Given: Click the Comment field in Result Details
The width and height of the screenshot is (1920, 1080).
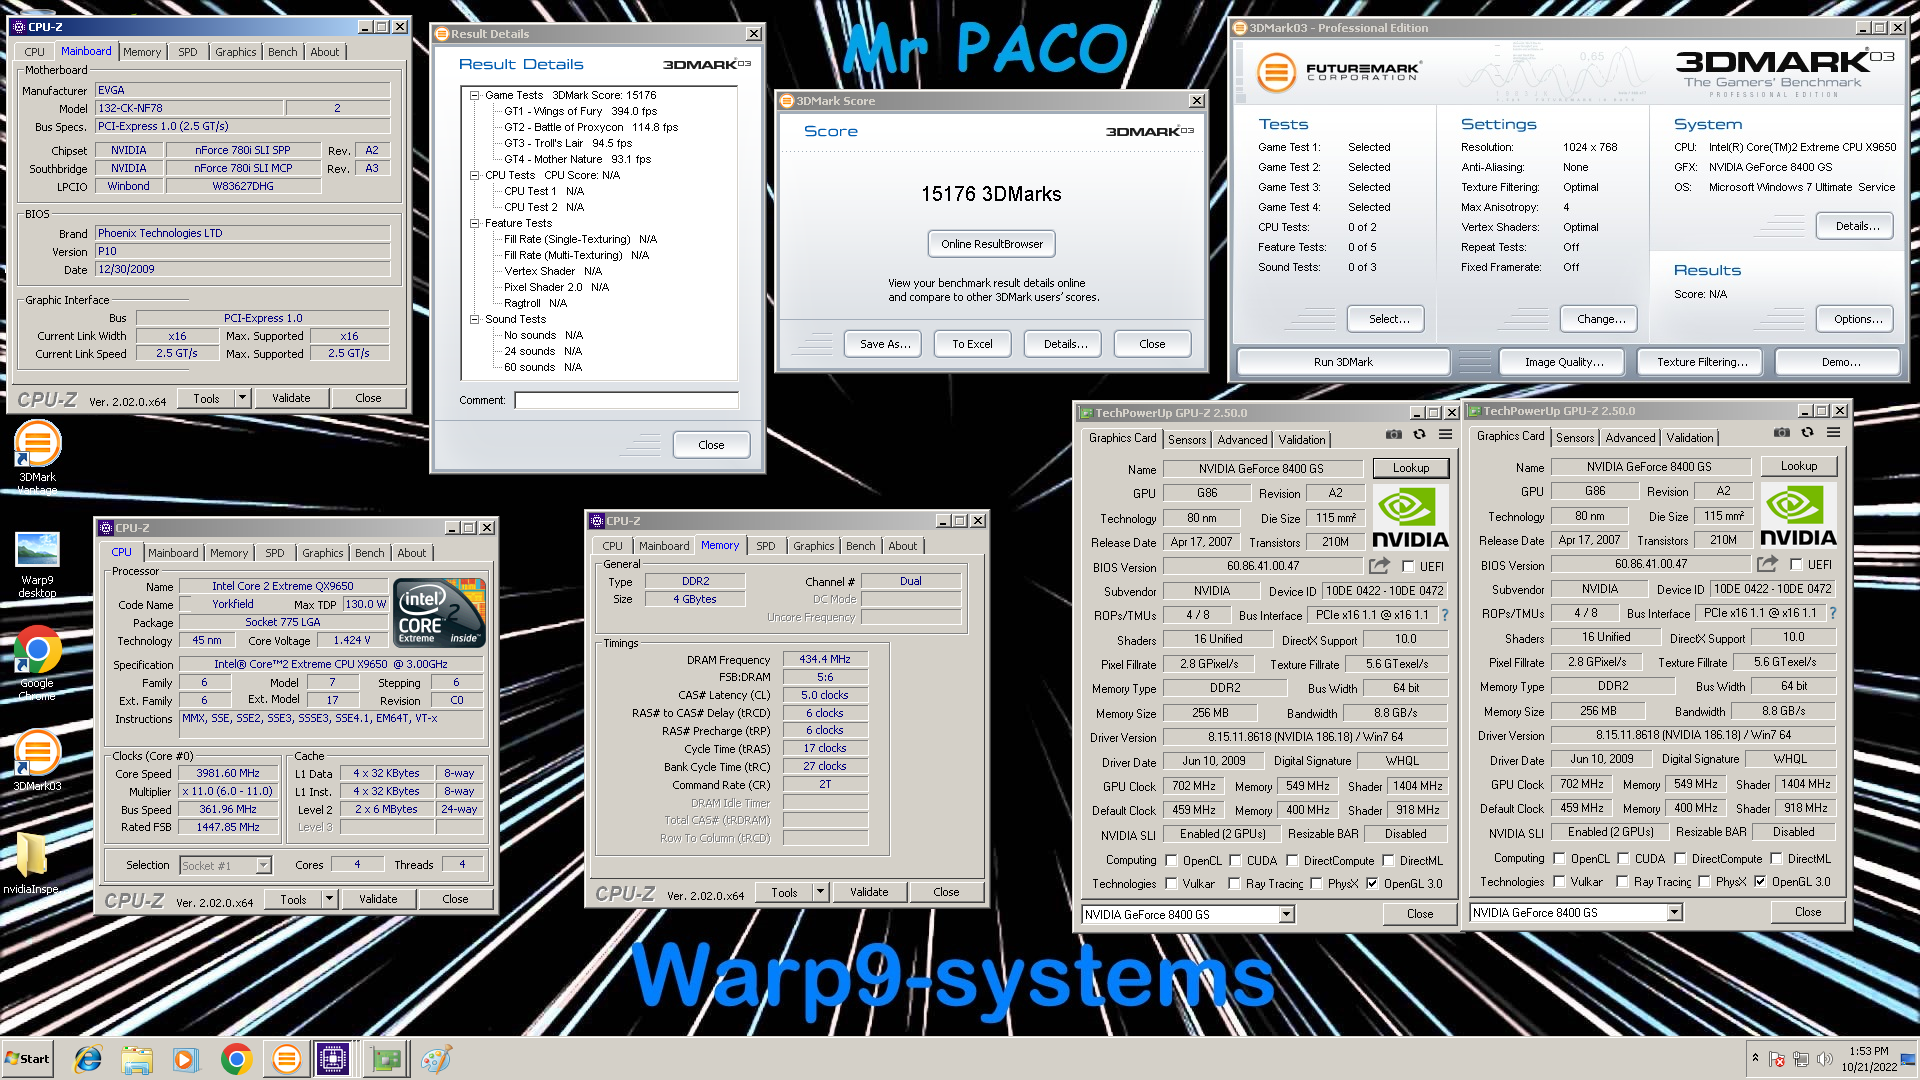Looking at the screenshot, I should 626,400.
